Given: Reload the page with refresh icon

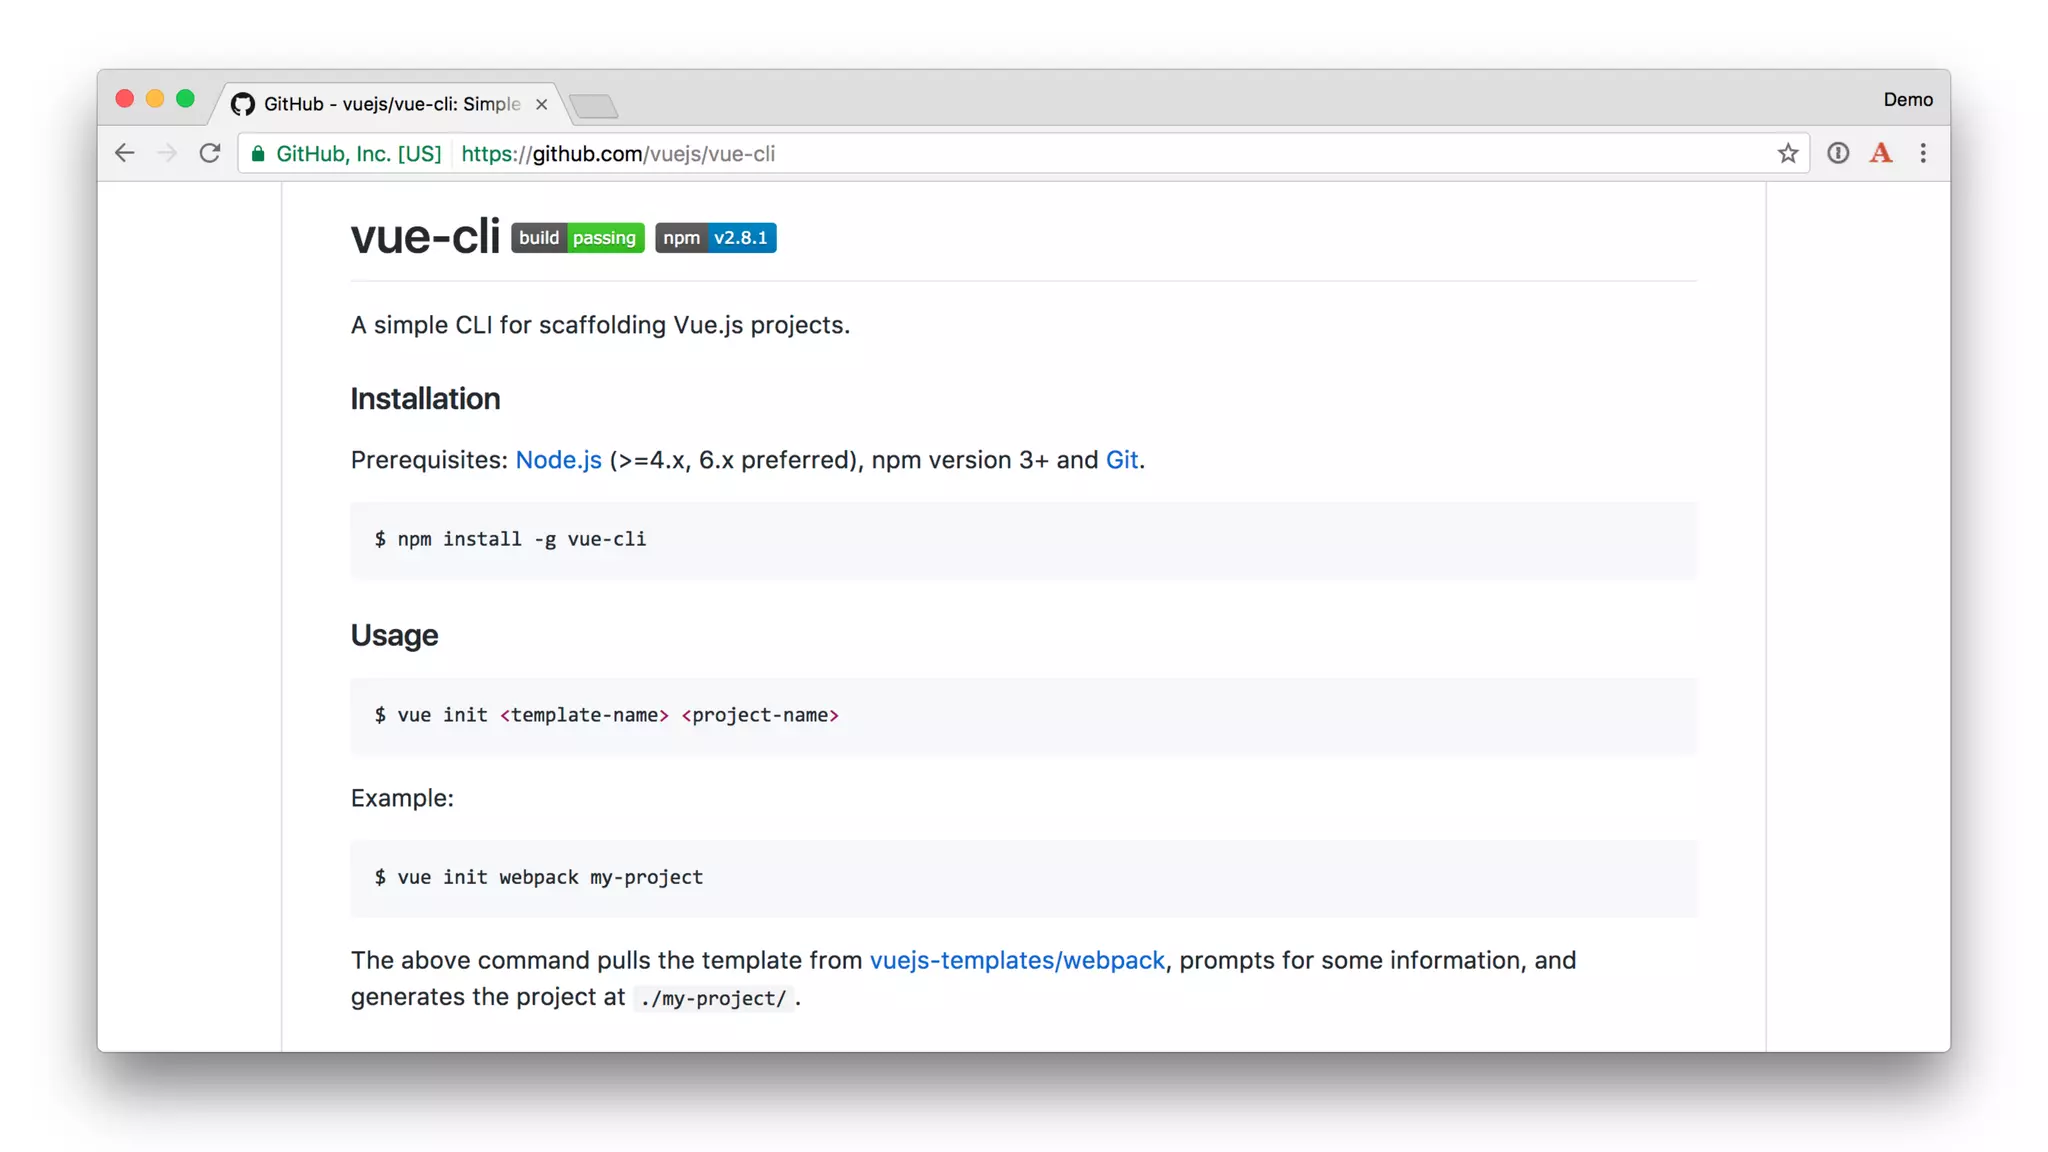Looking at the screenshot, I should click(x=209, y=153).
